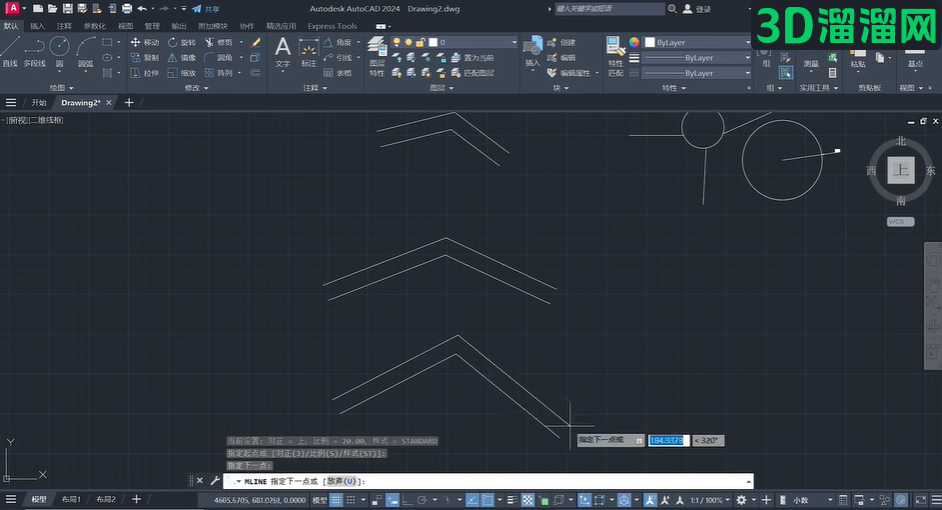Screen dimensions: 942x510
Task: Toggle polar tracking in status bar
Action: [x=422, y=500]
